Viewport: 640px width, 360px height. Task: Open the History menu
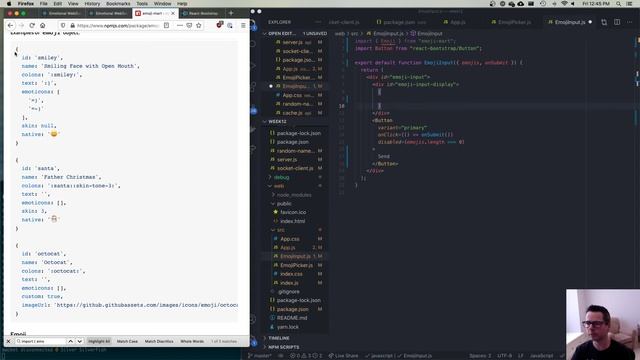[92, 4]
